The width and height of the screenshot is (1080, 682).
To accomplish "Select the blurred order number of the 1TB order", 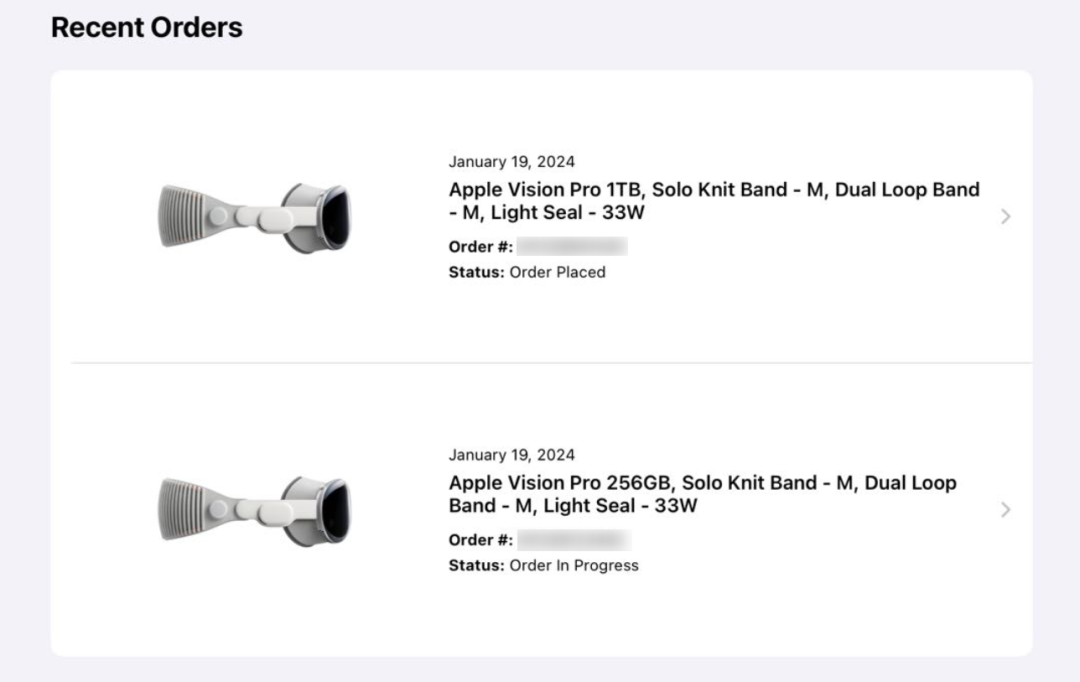I will click(572, 247).
